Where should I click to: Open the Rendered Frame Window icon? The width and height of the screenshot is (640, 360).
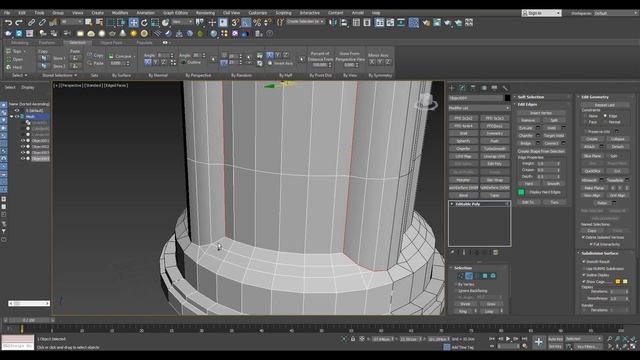437,22
